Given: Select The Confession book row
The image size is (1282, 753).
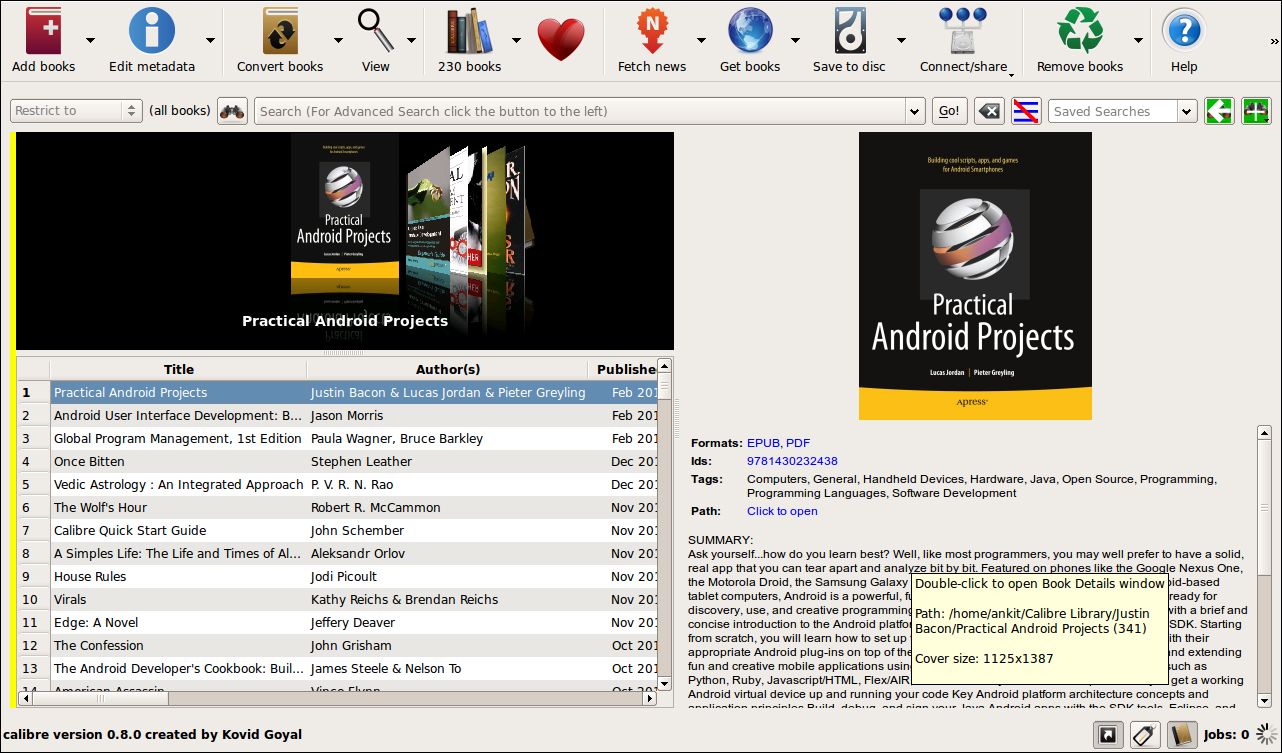Looking at the screenshot, I should coord(338,645).
